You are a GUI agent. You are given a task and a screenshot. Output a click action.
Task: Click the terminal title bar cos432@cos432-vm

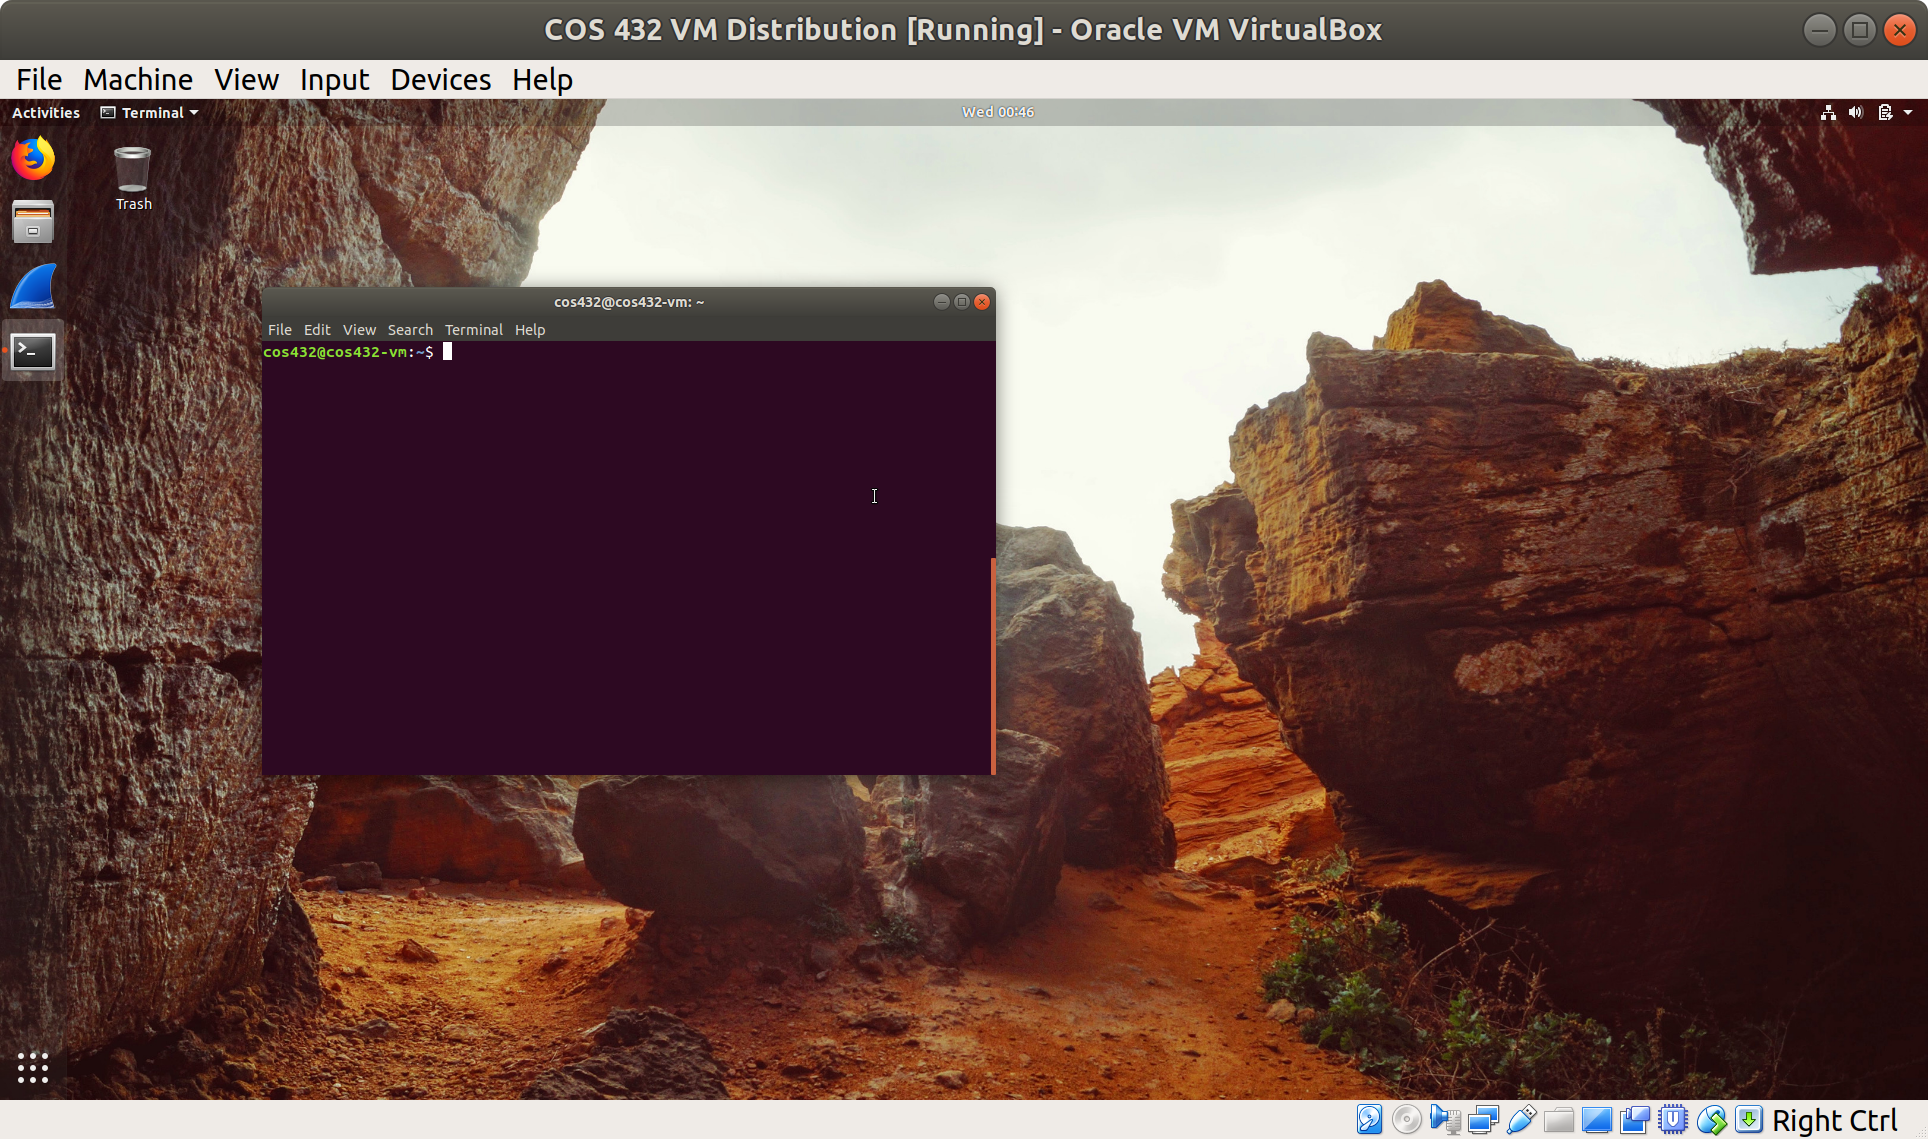(x=629, y=302)
